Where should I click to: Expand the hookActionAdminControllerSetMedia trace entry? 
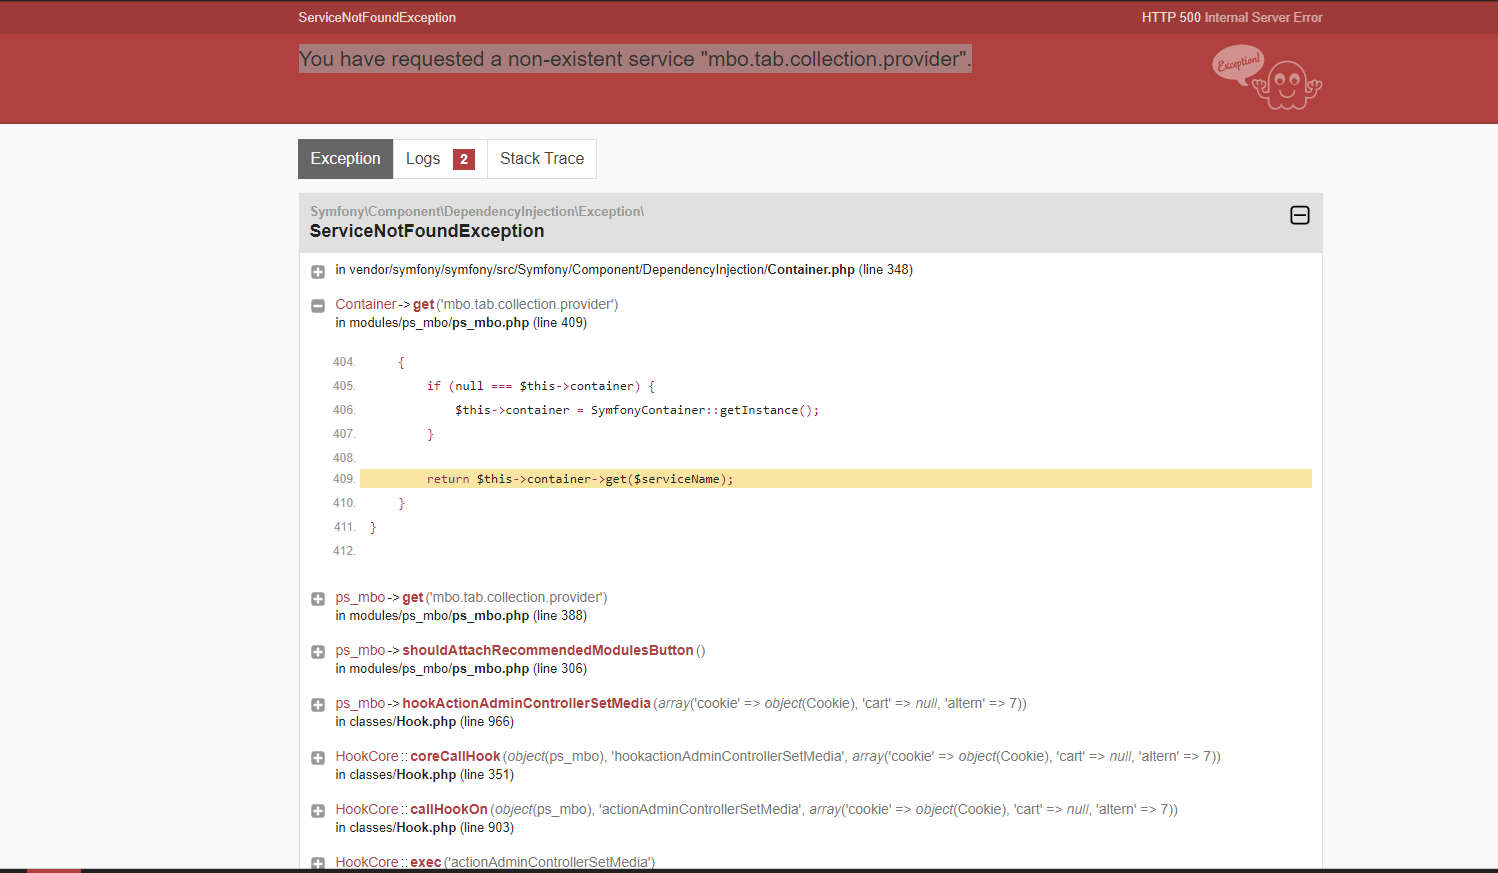pyautogui.click(x=318, y=705)
